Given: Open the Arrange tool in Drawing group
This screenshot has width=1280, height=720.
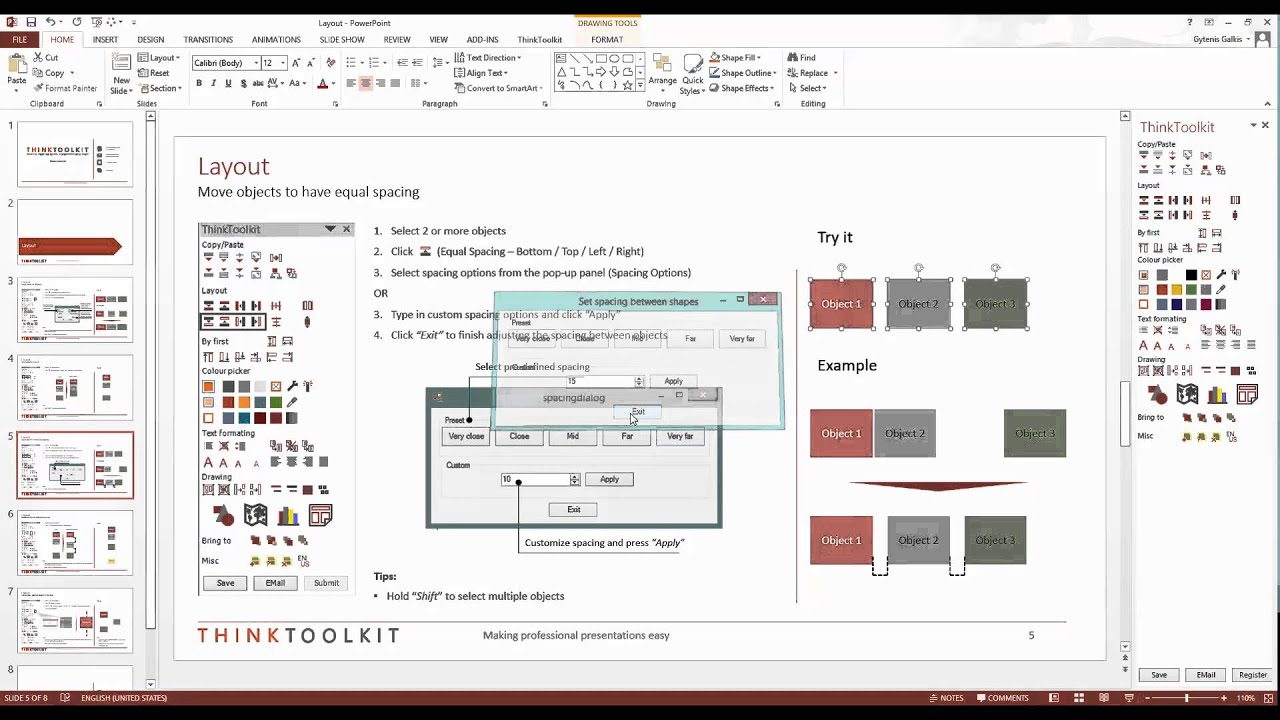Looking at the screenshot, I should point(662,72).
